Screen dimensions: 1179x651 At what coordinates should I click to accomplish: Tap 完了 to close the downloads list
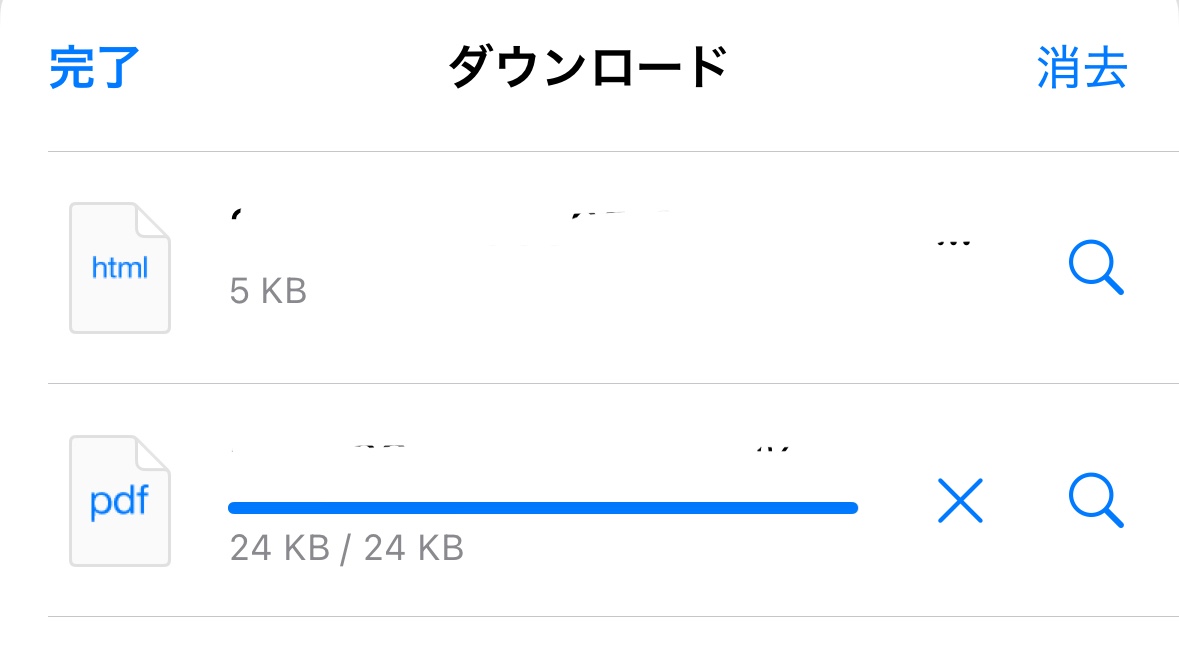[95, 68]
